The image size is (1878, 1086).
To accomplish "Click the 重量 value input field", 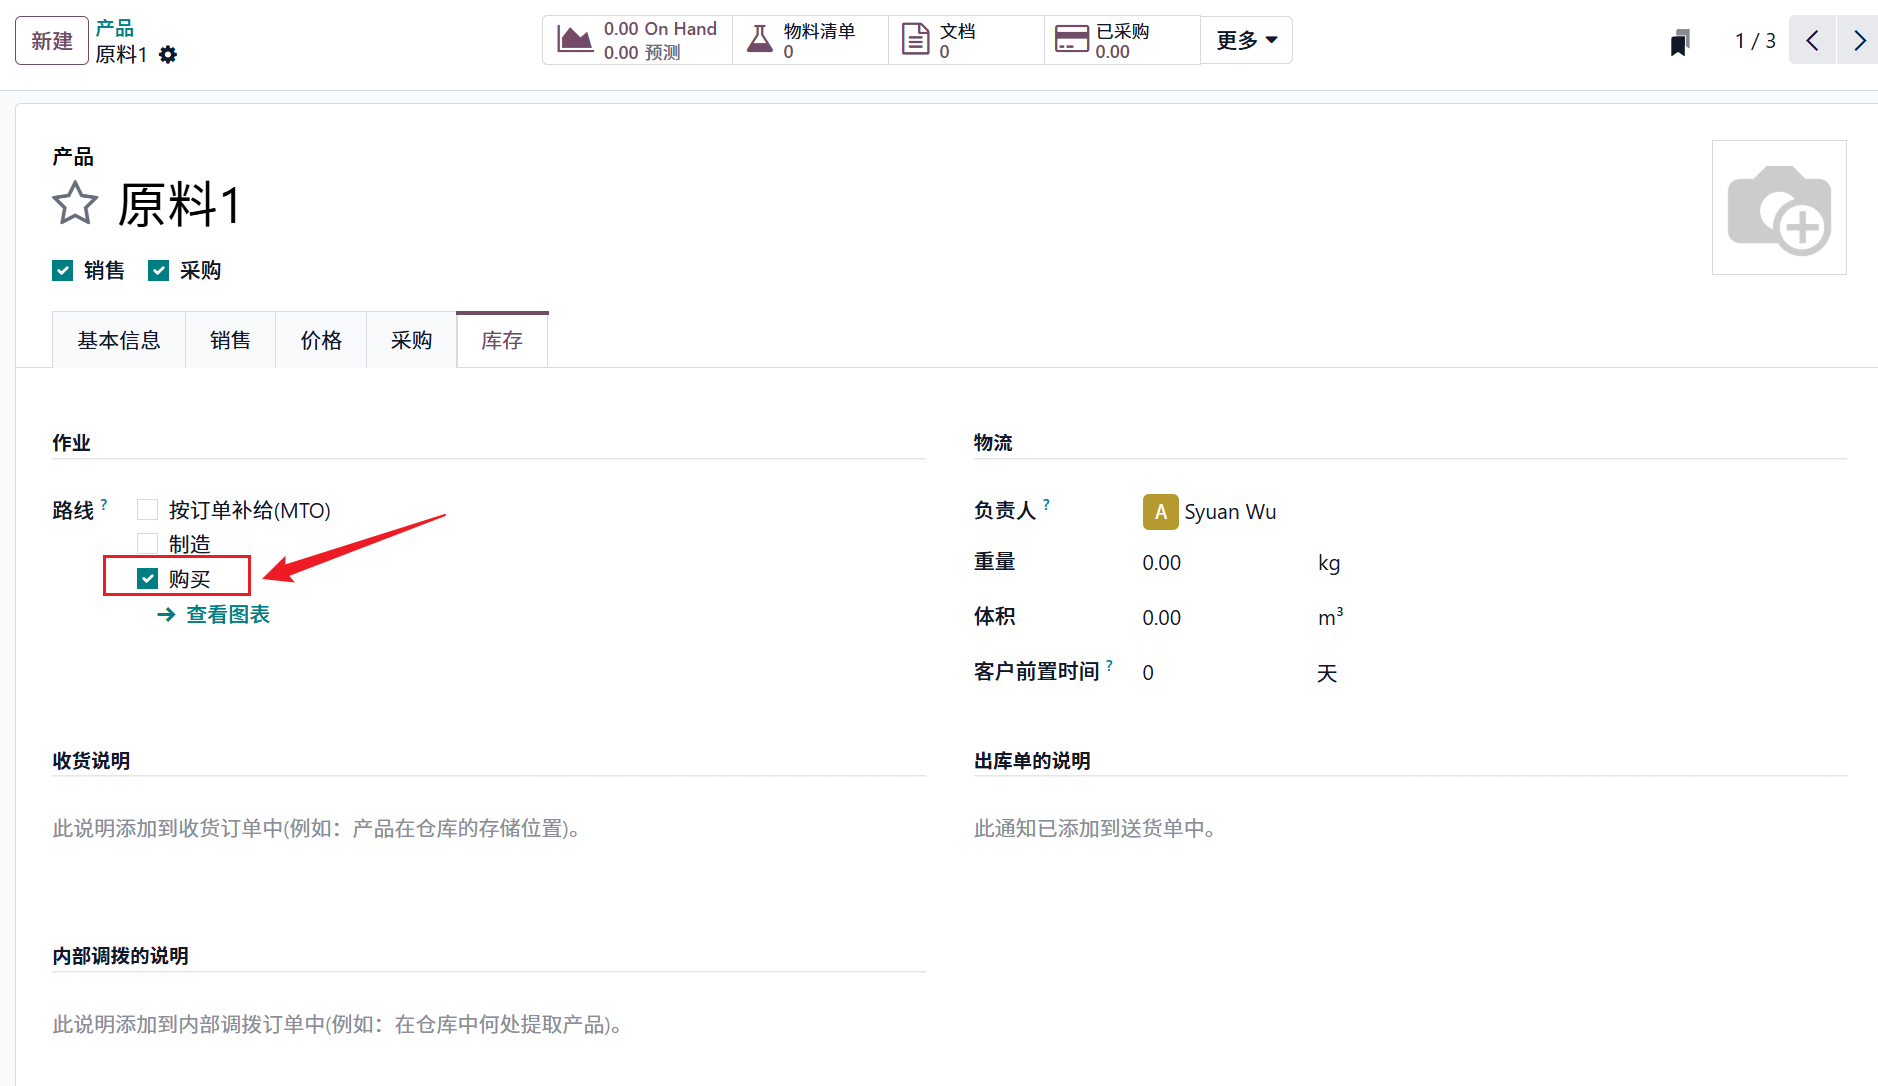I will pyautogui.click(x=1220, y=563).
